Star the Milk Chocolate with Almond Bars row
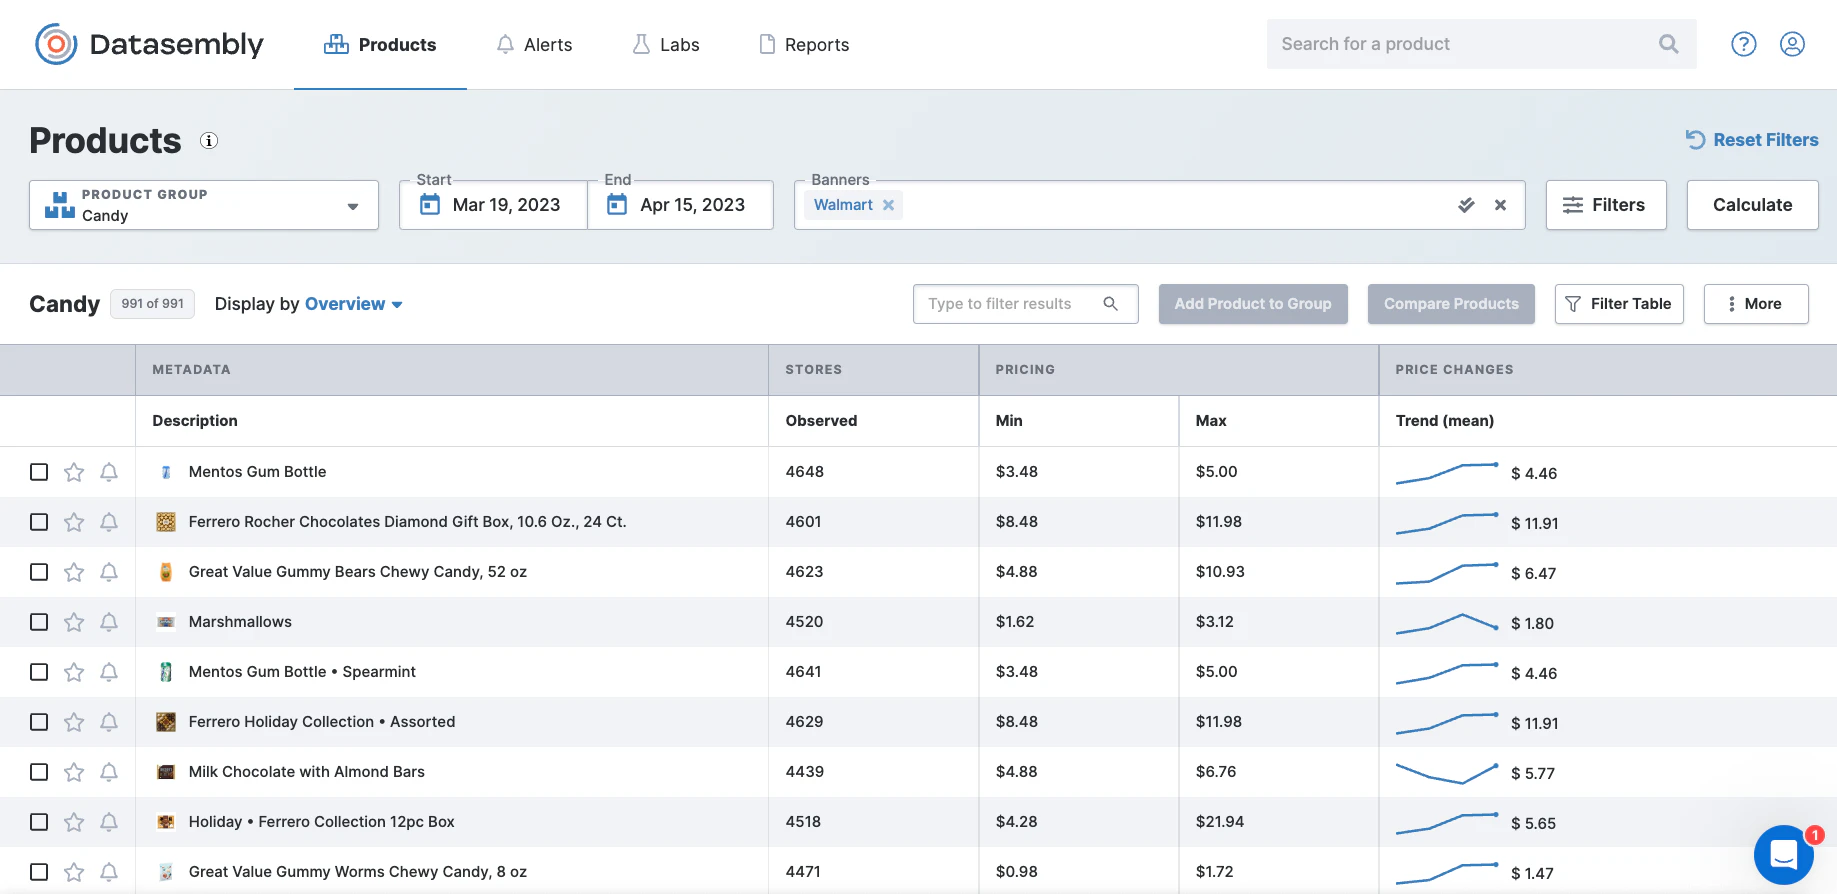Screen dimensions: 1837x894 pos(74,772)
